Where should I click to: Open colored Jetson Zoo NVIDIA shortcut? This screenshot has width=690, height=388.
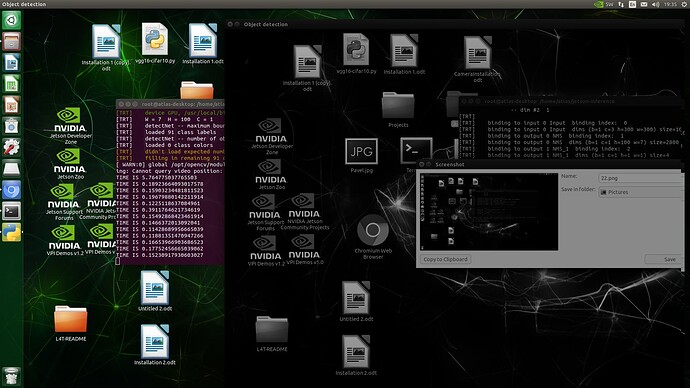pos(70,164)
